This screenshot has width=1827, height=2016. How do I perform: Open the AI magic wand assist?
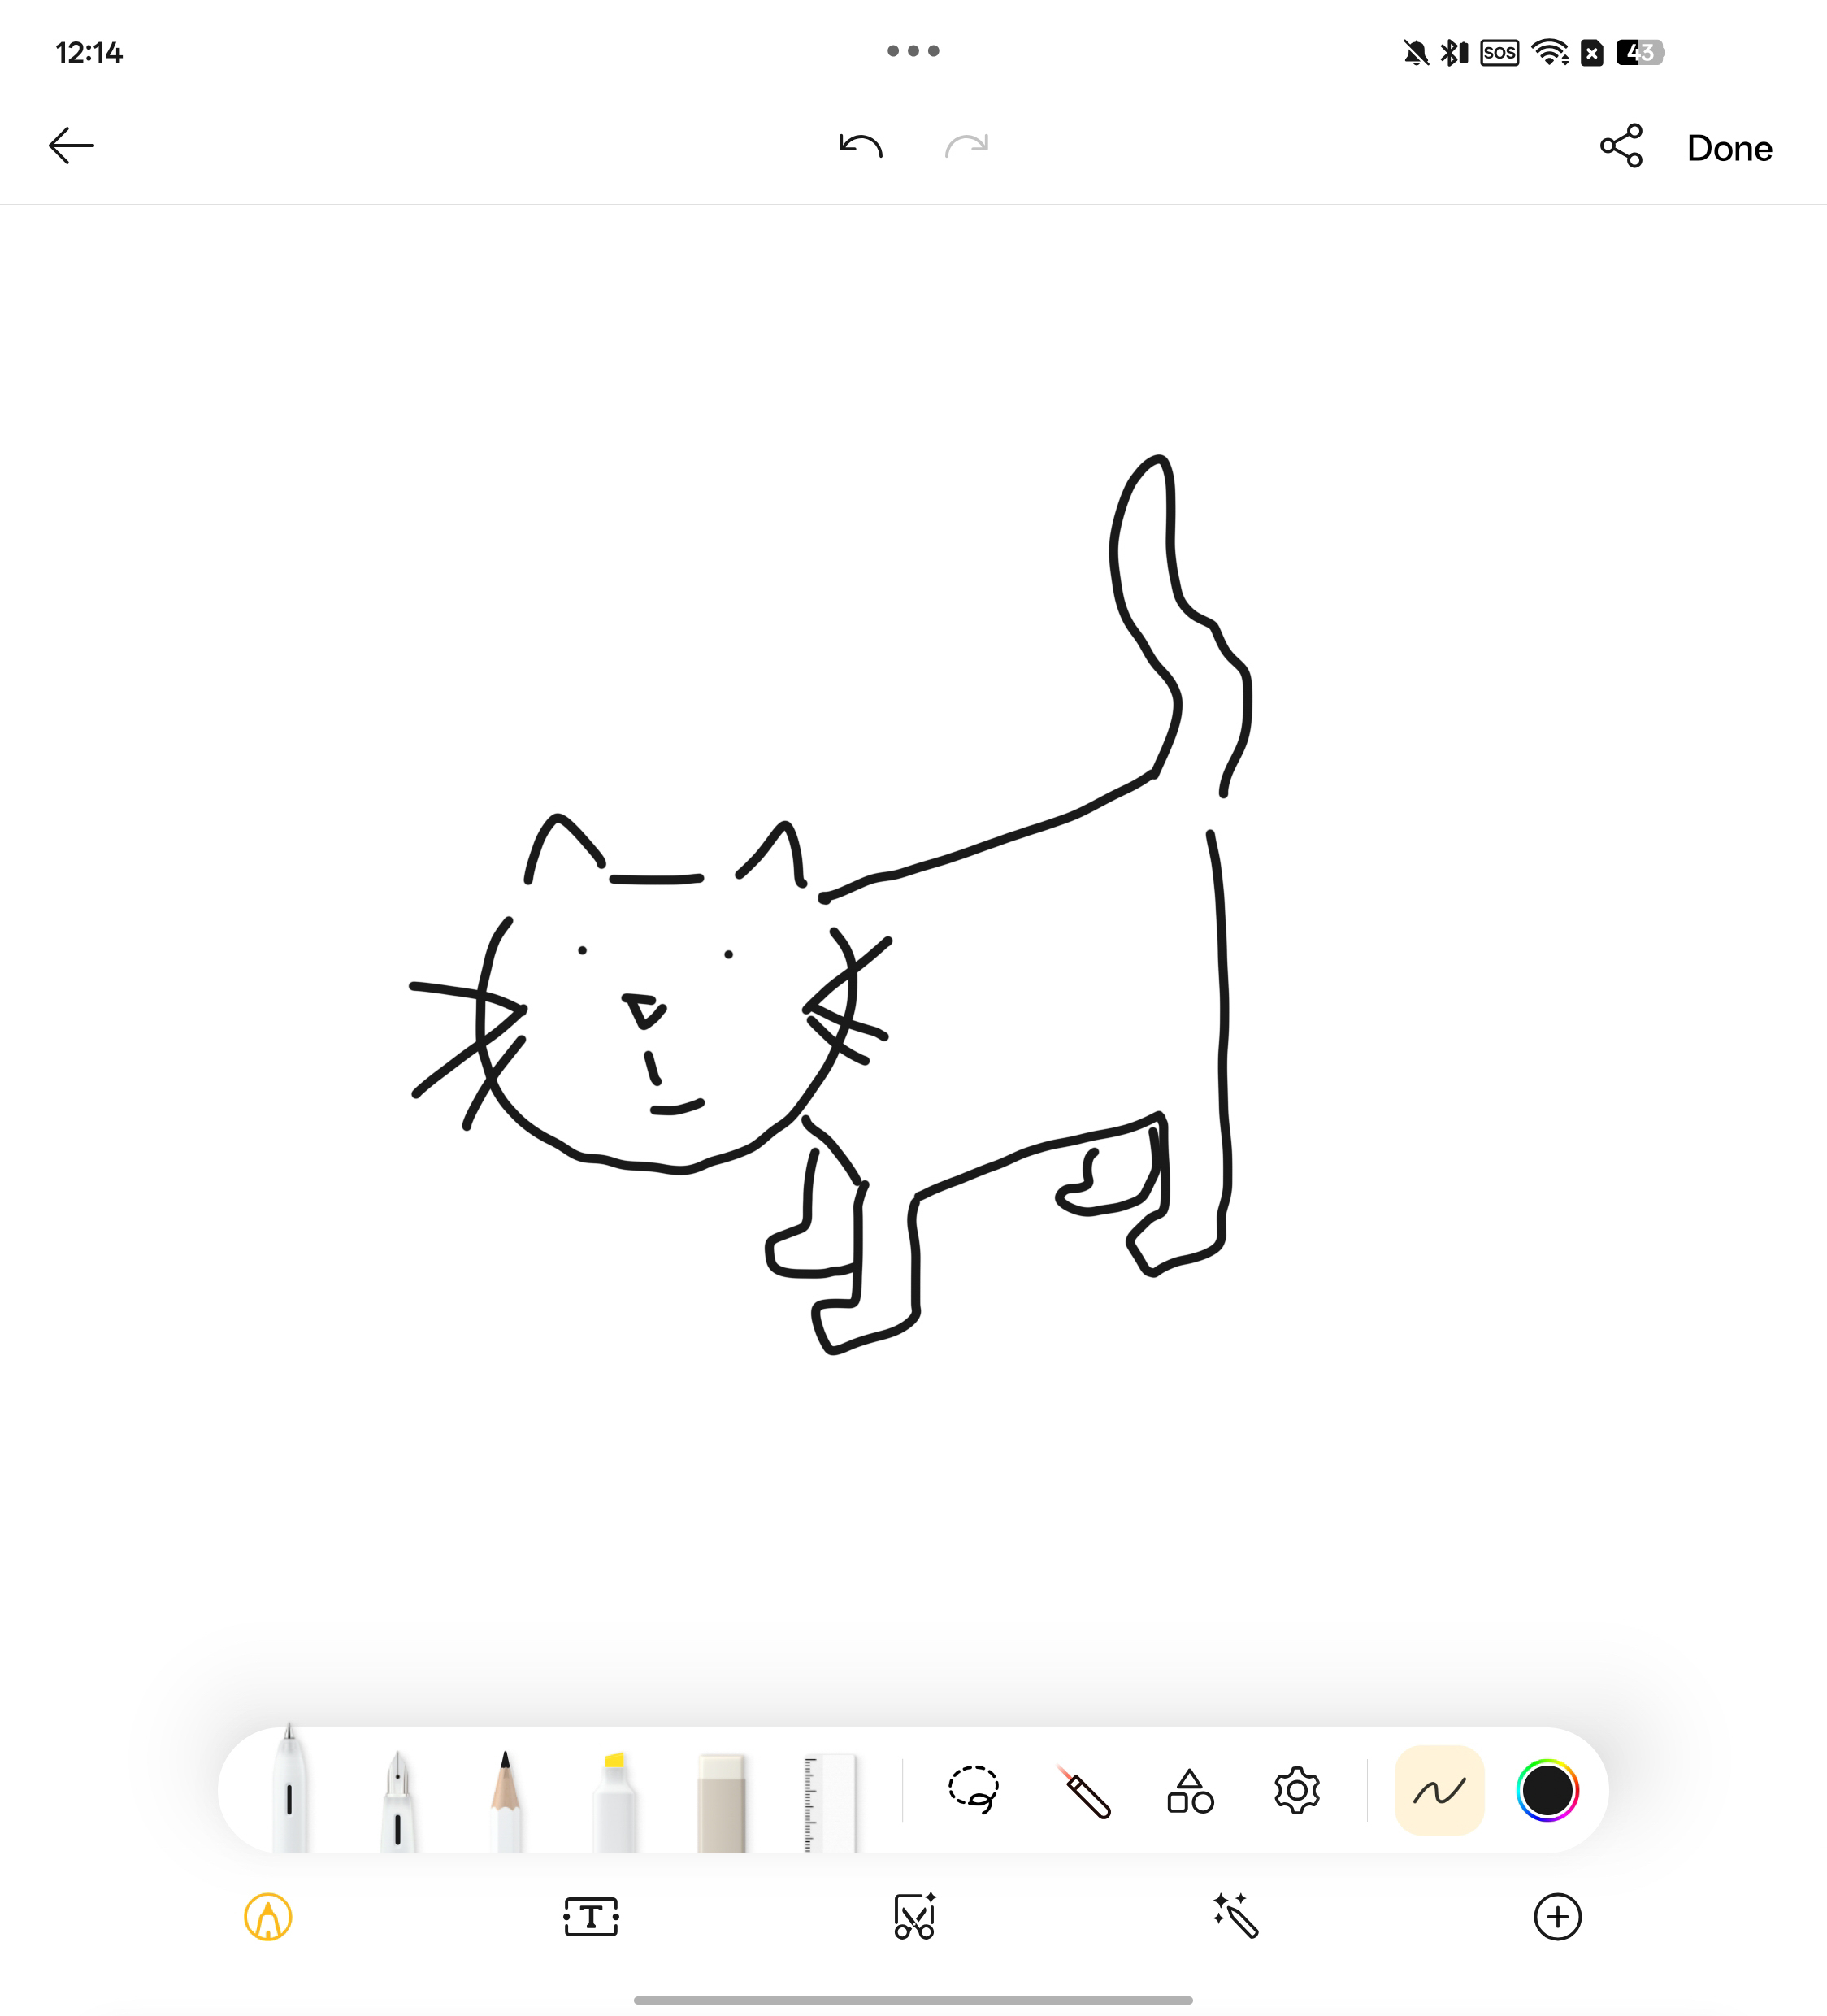click(x=1235, y=1917)
